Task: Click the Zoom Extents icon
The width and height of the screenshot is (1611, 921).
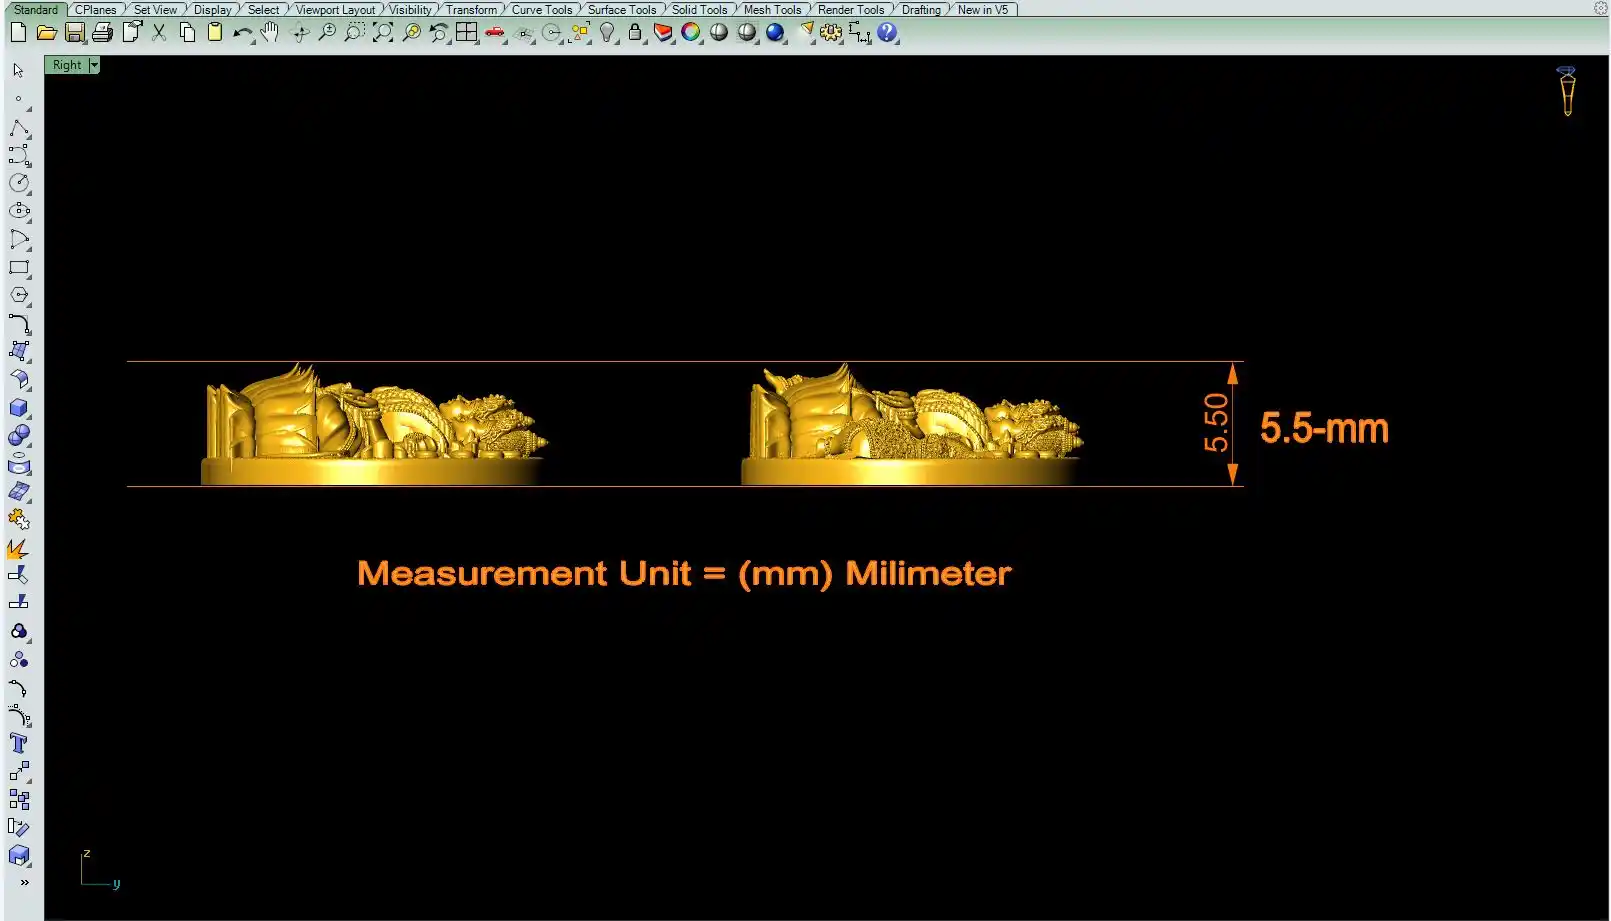Action: point(383,33)
